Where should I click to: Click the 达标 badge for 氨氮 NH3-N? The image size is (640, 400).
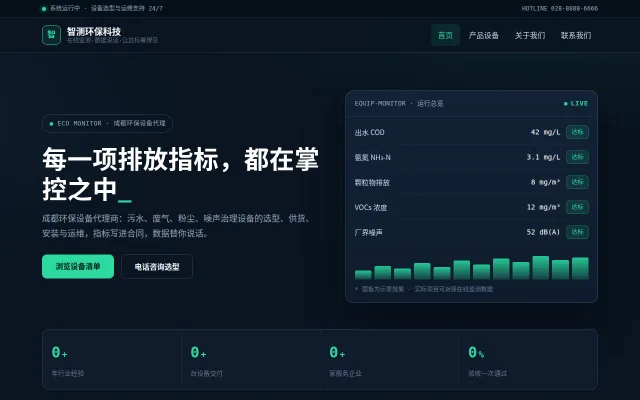pos(577,157)
